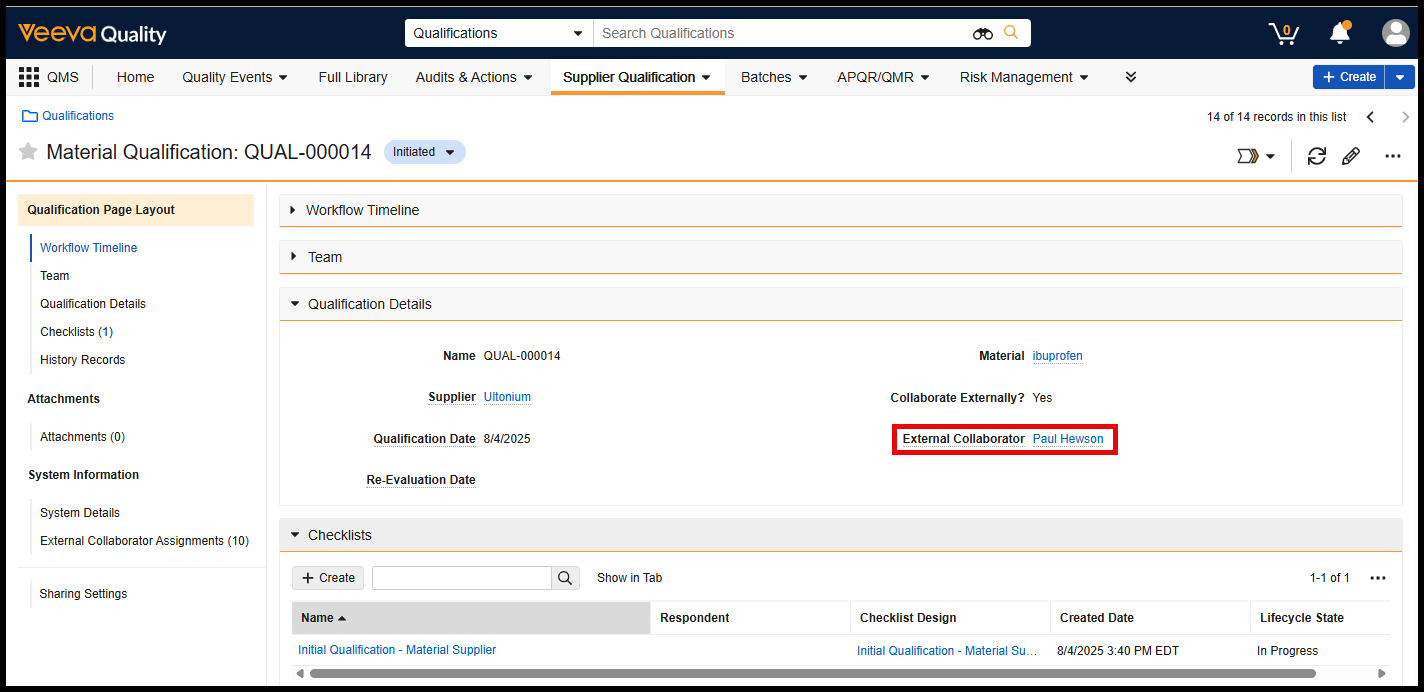Image resolution: width=1424 pixels, height=692 pixels.
Task: Show more tabs with double chevron
Action: click(x=1131, y=77)
